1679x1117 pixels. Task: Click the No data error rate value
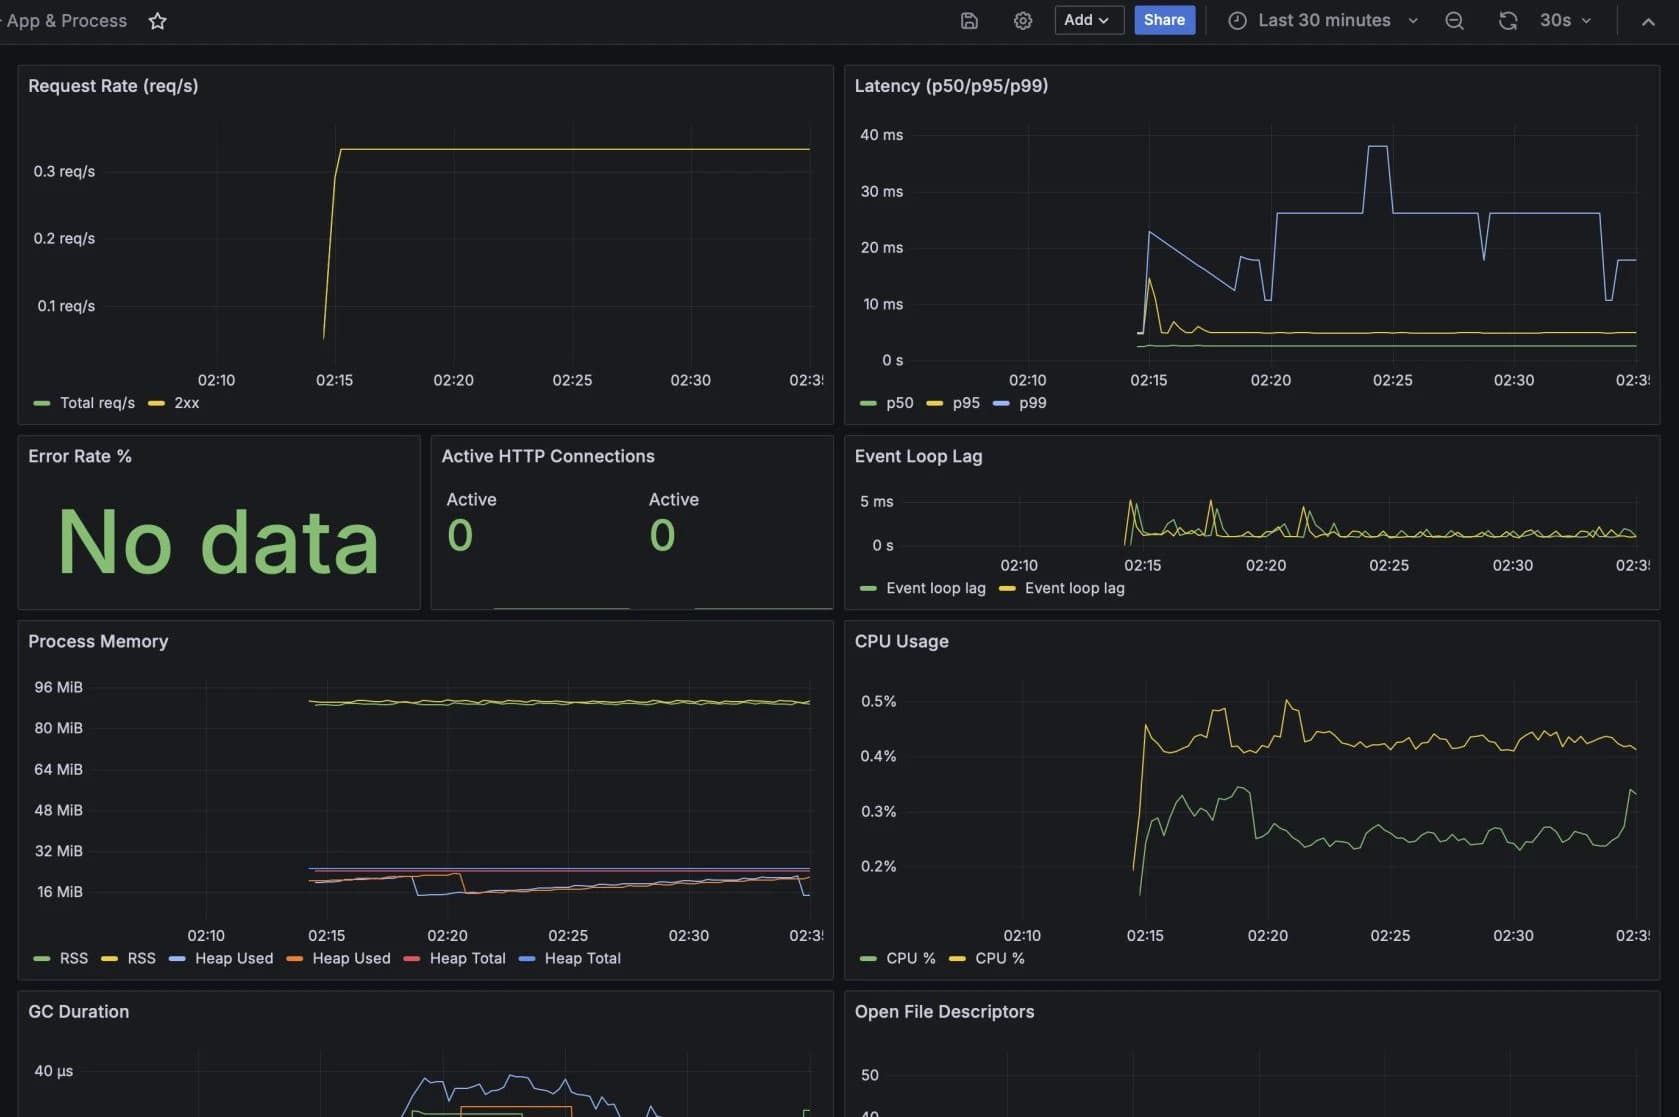[x=218, y=542]
